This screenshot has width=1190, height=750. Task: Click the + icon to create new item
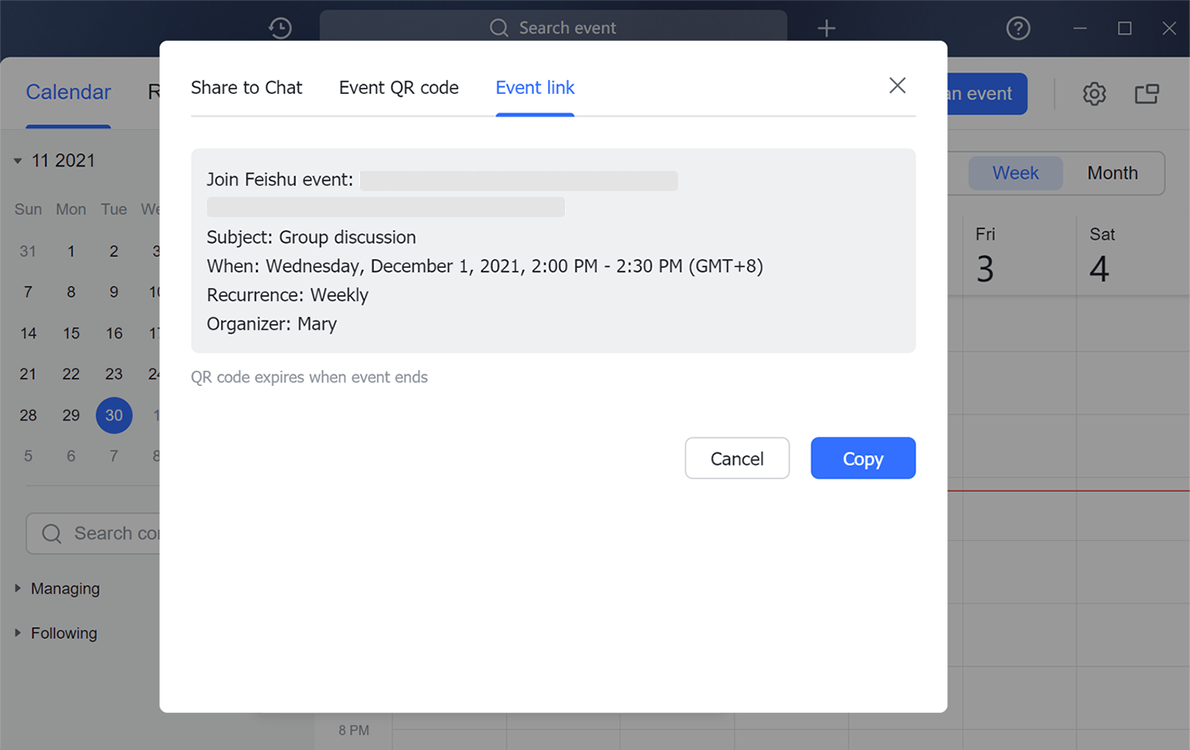click(826, 27)
